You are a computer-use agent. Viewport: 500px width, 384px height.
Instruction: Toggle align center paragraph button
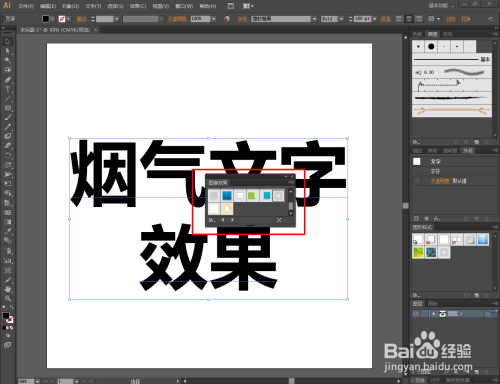pos(409,19)
